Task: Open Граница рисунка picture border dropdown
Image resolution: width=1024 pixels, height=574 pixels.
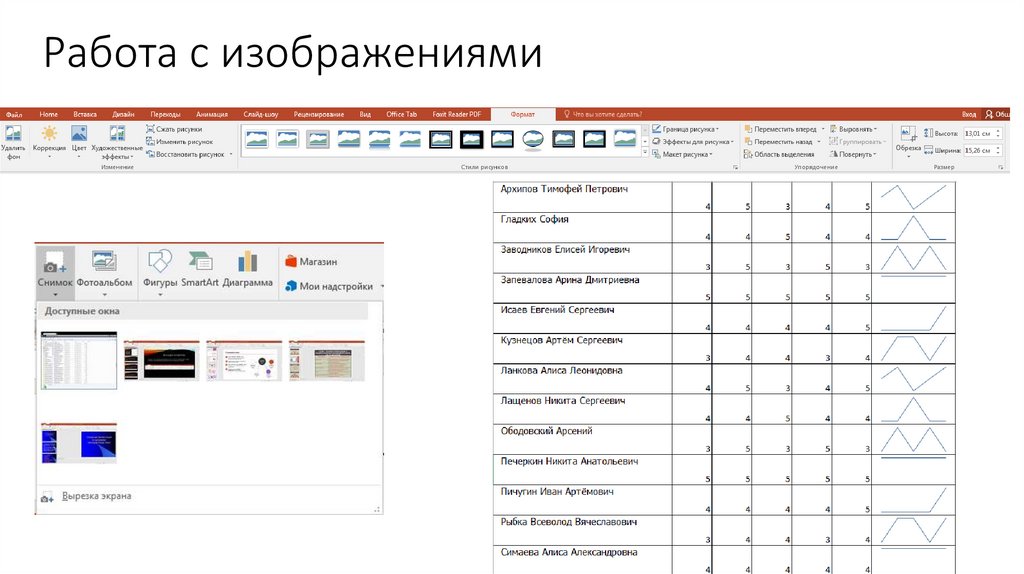Action: [x=685, y=129]
